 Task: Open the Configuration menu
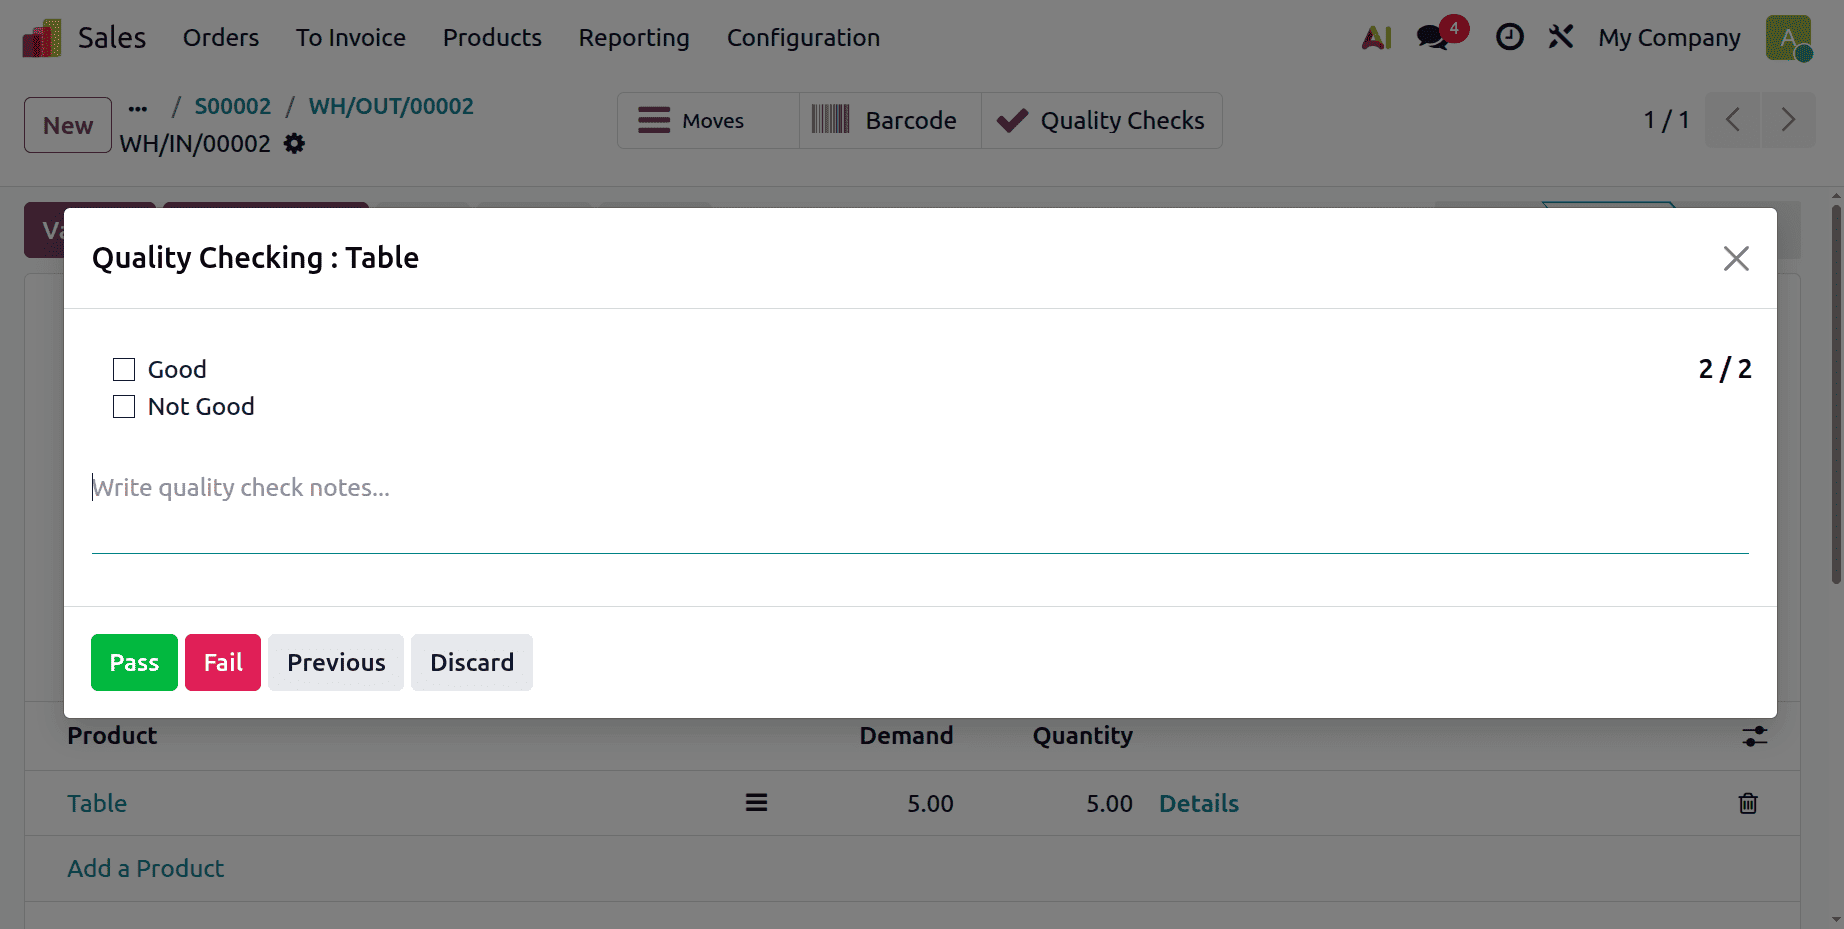pyautogui.click(x=803, y=38)
